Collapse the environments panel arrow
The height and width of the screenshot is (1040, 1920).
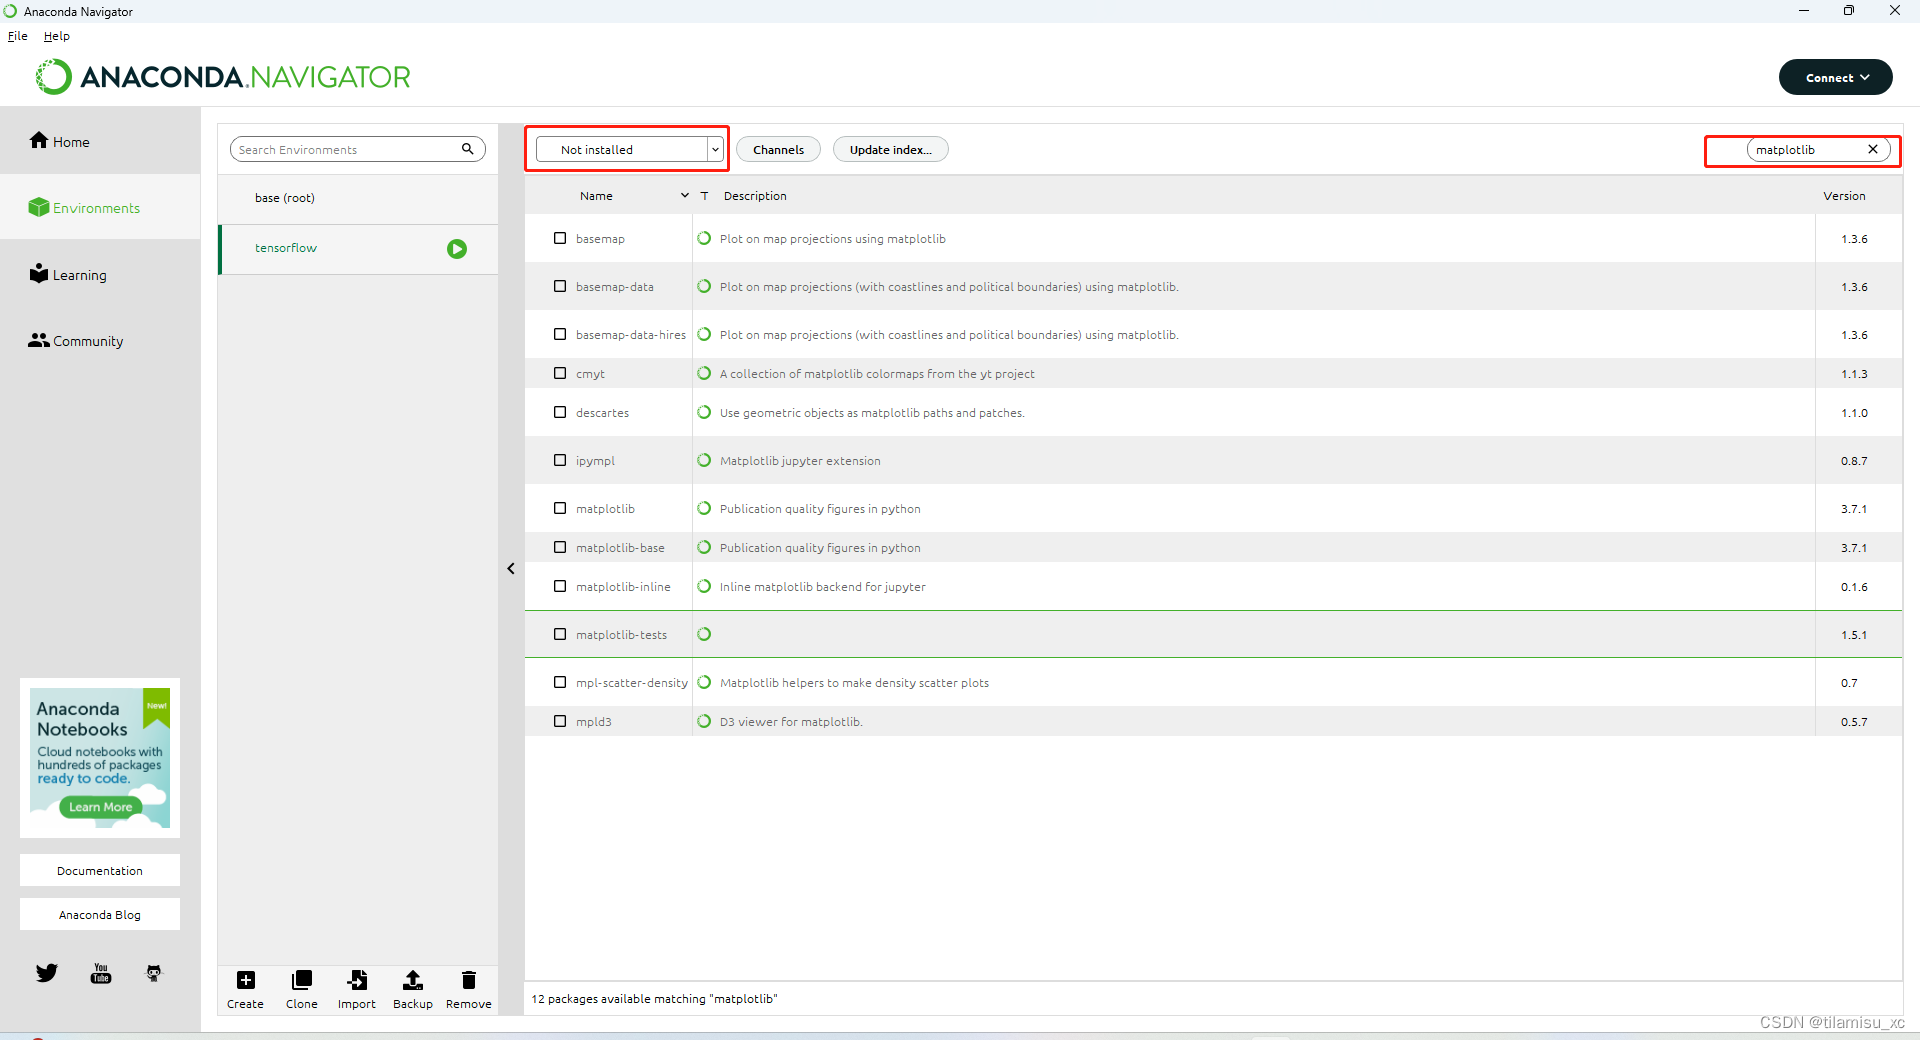pos(511,568)
